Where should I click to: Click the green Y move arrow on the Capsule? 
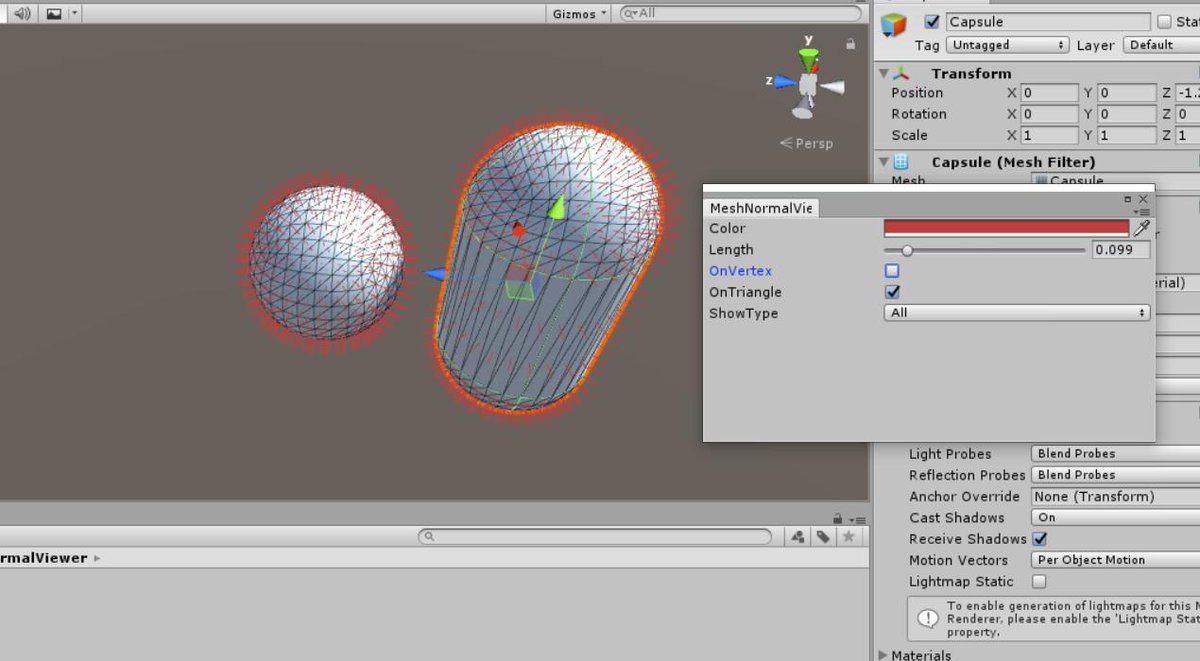[x=556, y=207]
